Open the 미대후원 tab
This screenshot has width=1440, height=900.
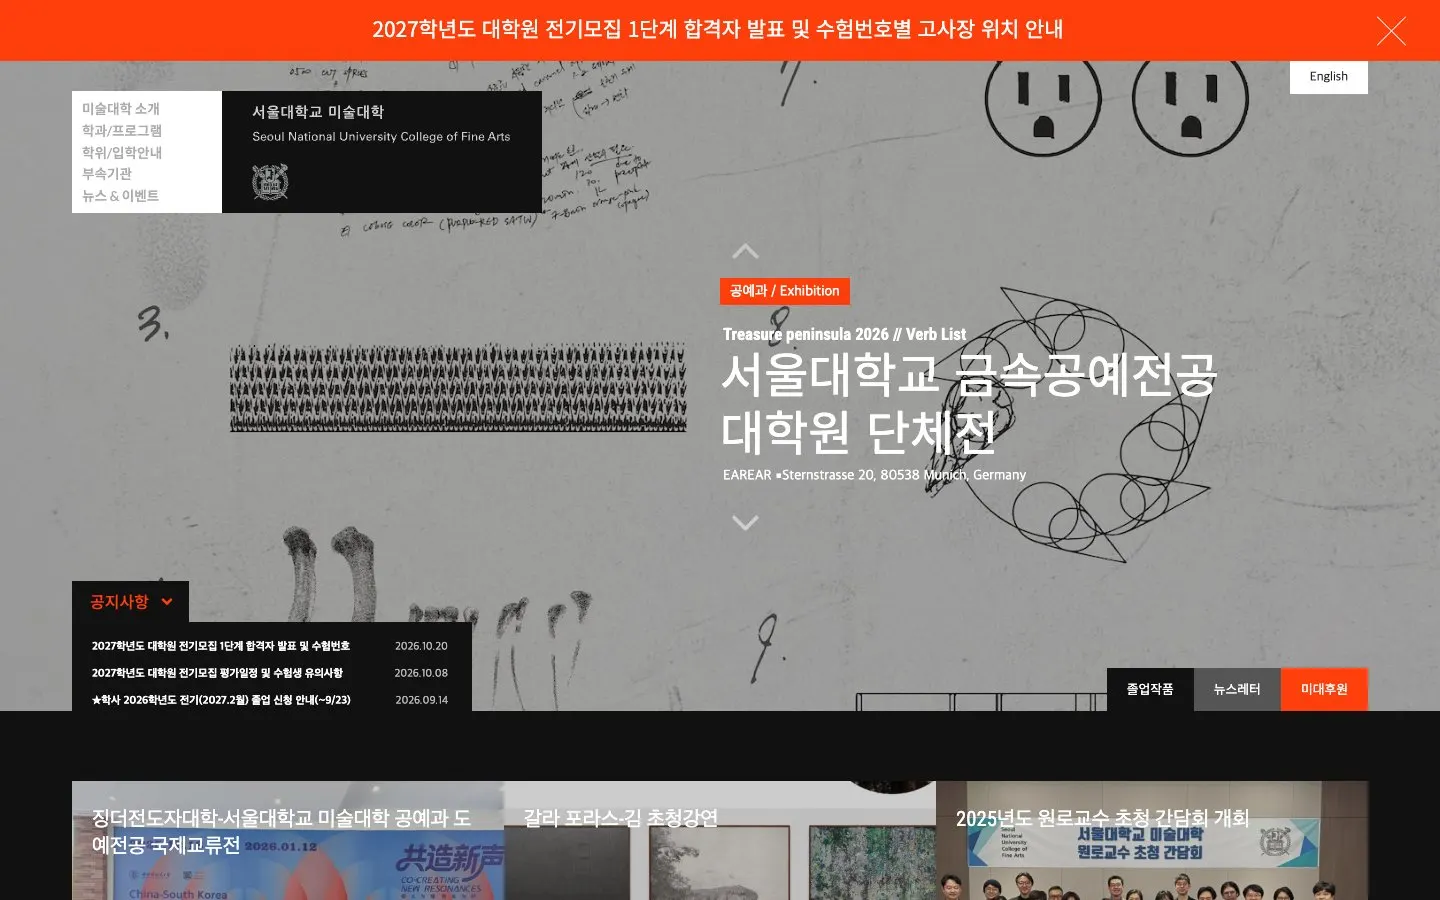click(x=1324, y=689)
